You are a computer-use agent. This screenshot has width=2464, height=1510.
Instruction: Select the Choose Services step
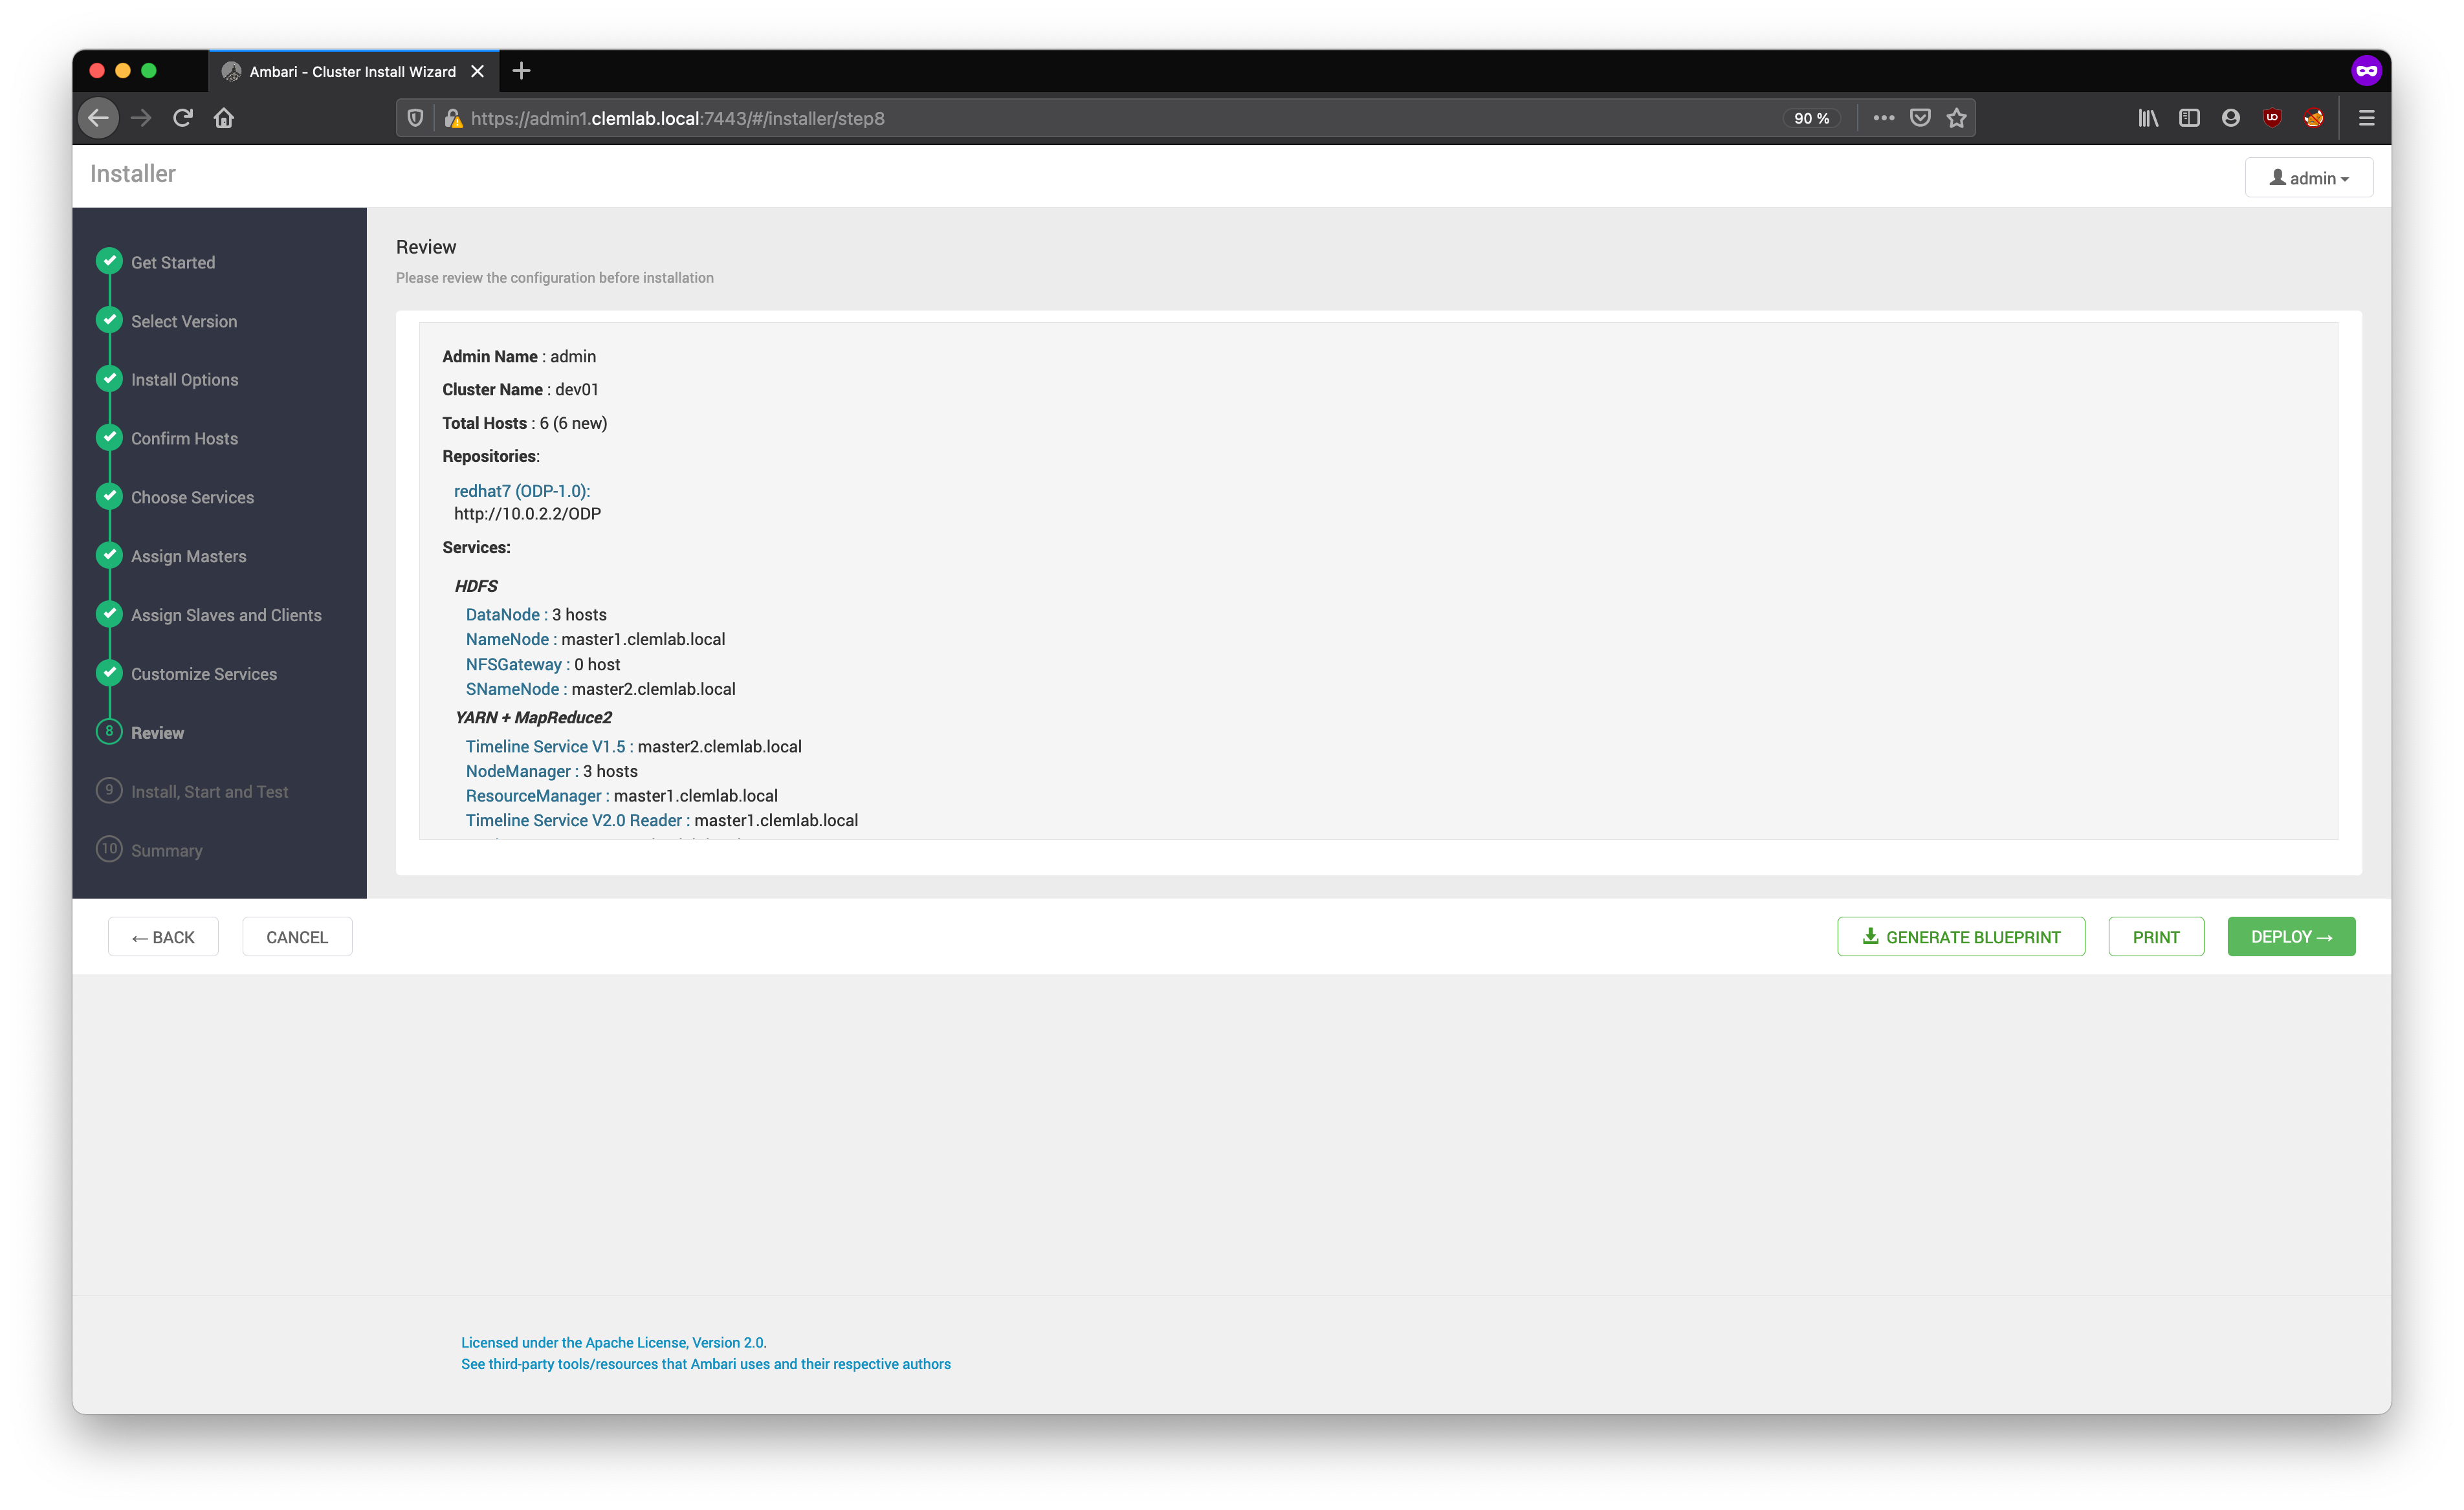coord(192,497)
